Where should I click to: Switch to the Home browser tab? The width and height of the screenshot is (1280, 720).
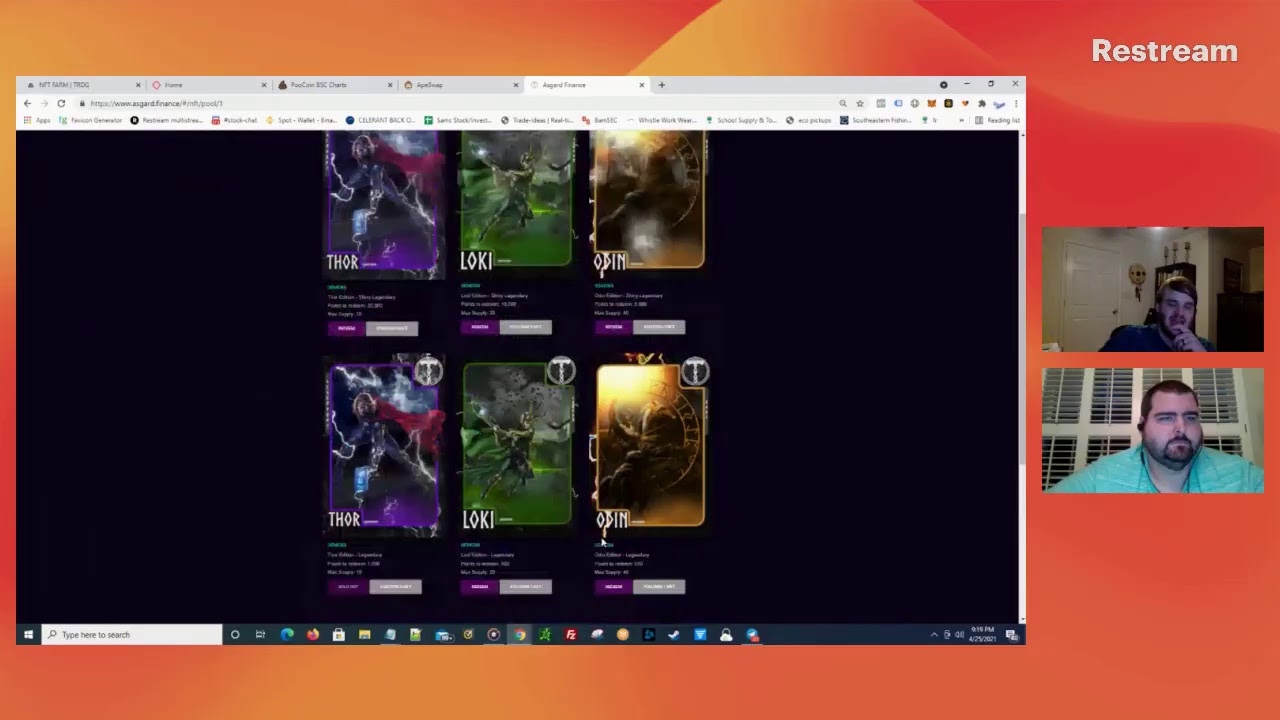pyautogui.click(x=209, y=85)
